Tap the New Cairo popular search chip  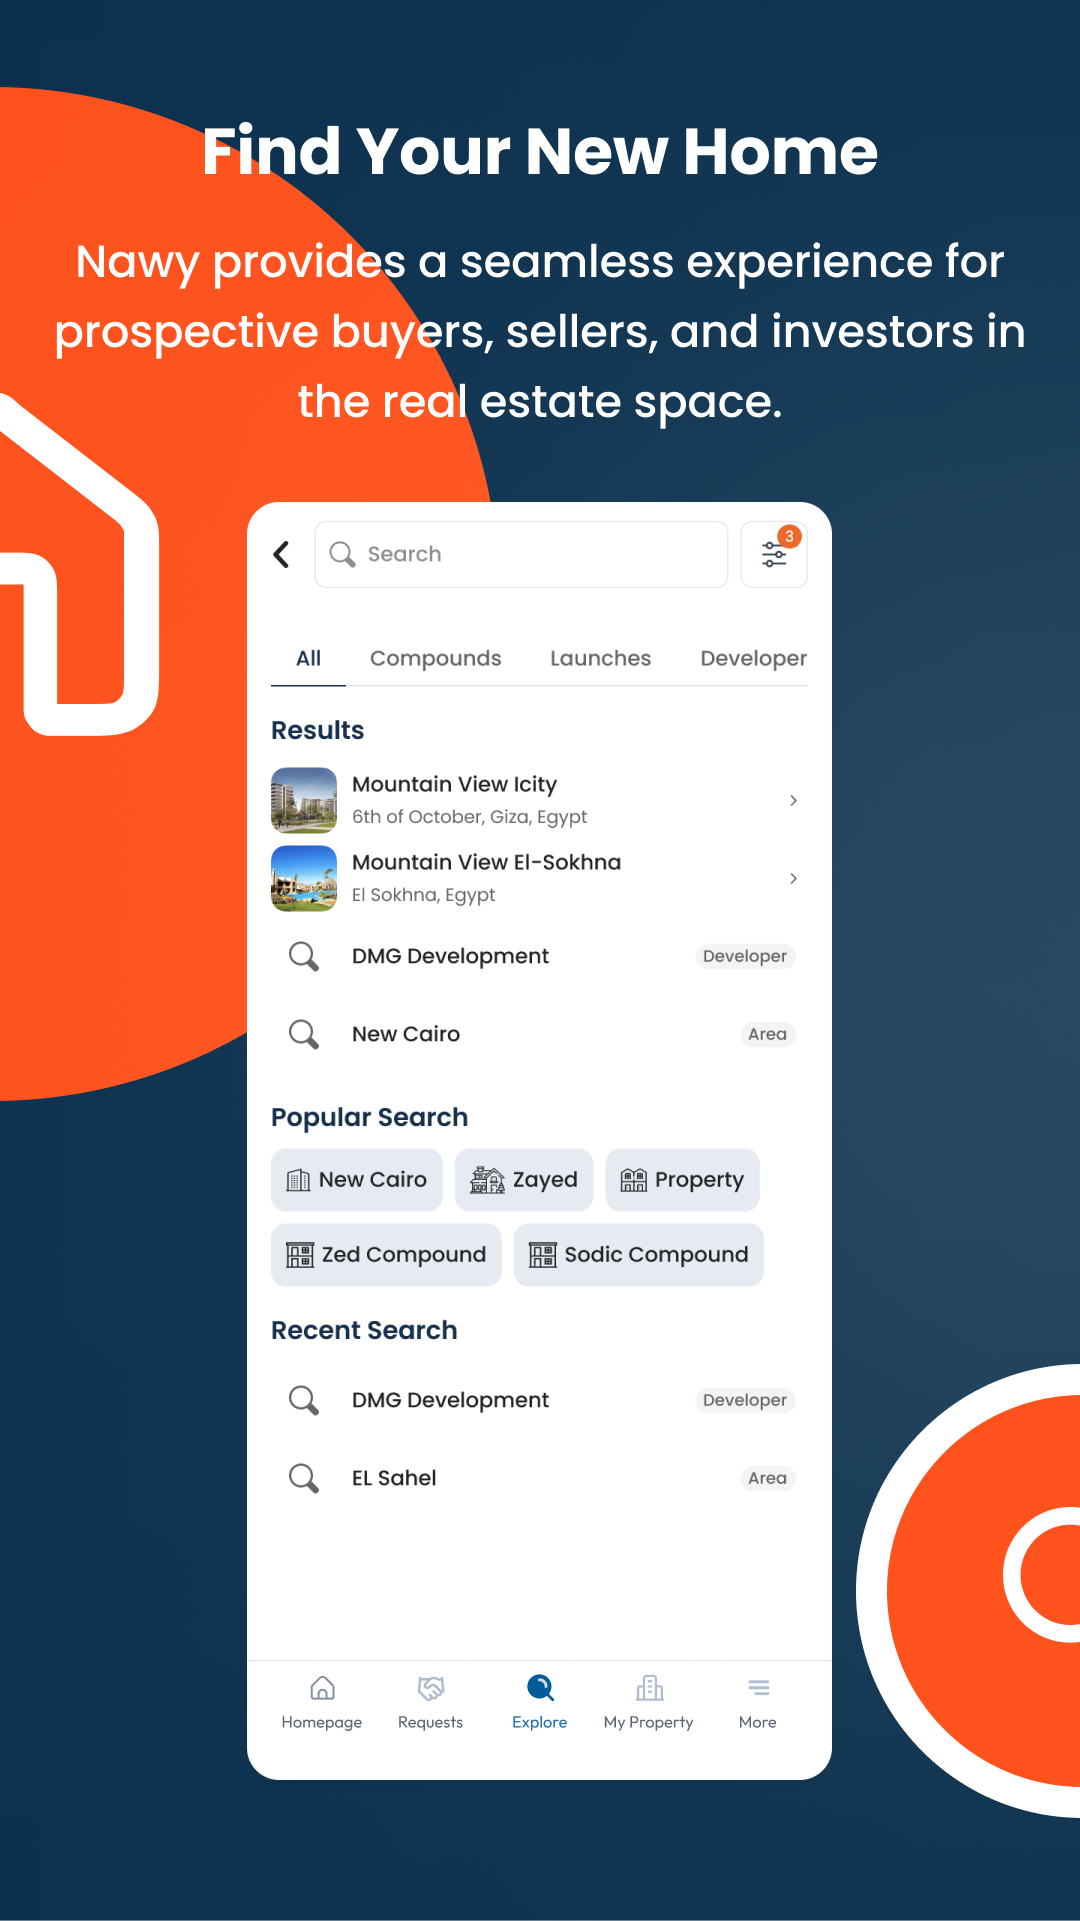click(x=357, y=1180)
